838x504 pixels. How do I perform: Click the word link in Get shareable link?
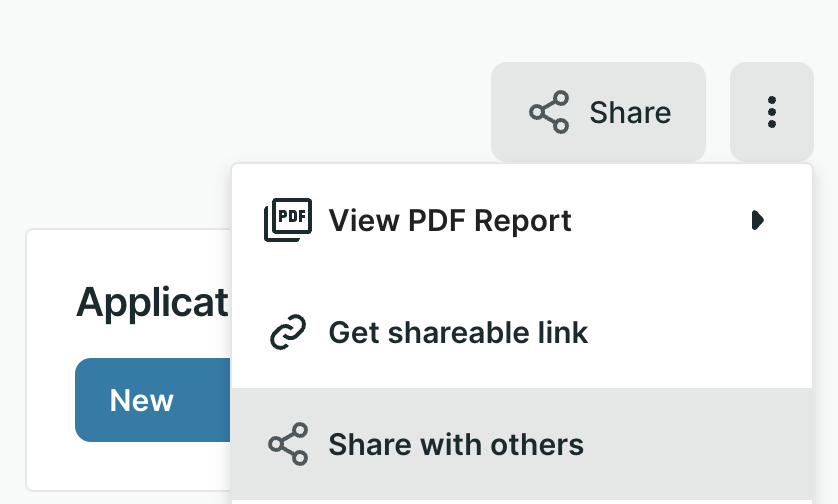click(x=562, y=332)
